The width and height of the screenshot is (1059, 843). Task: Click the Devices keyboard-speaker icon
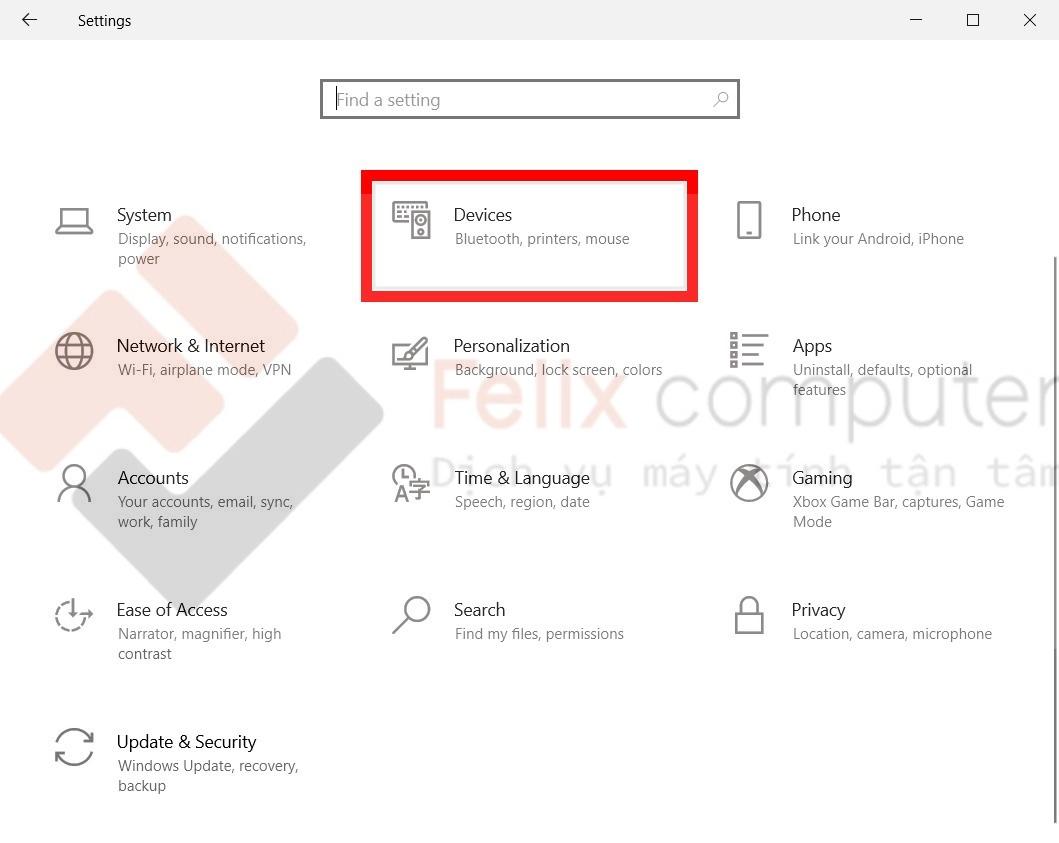[411, 220]
